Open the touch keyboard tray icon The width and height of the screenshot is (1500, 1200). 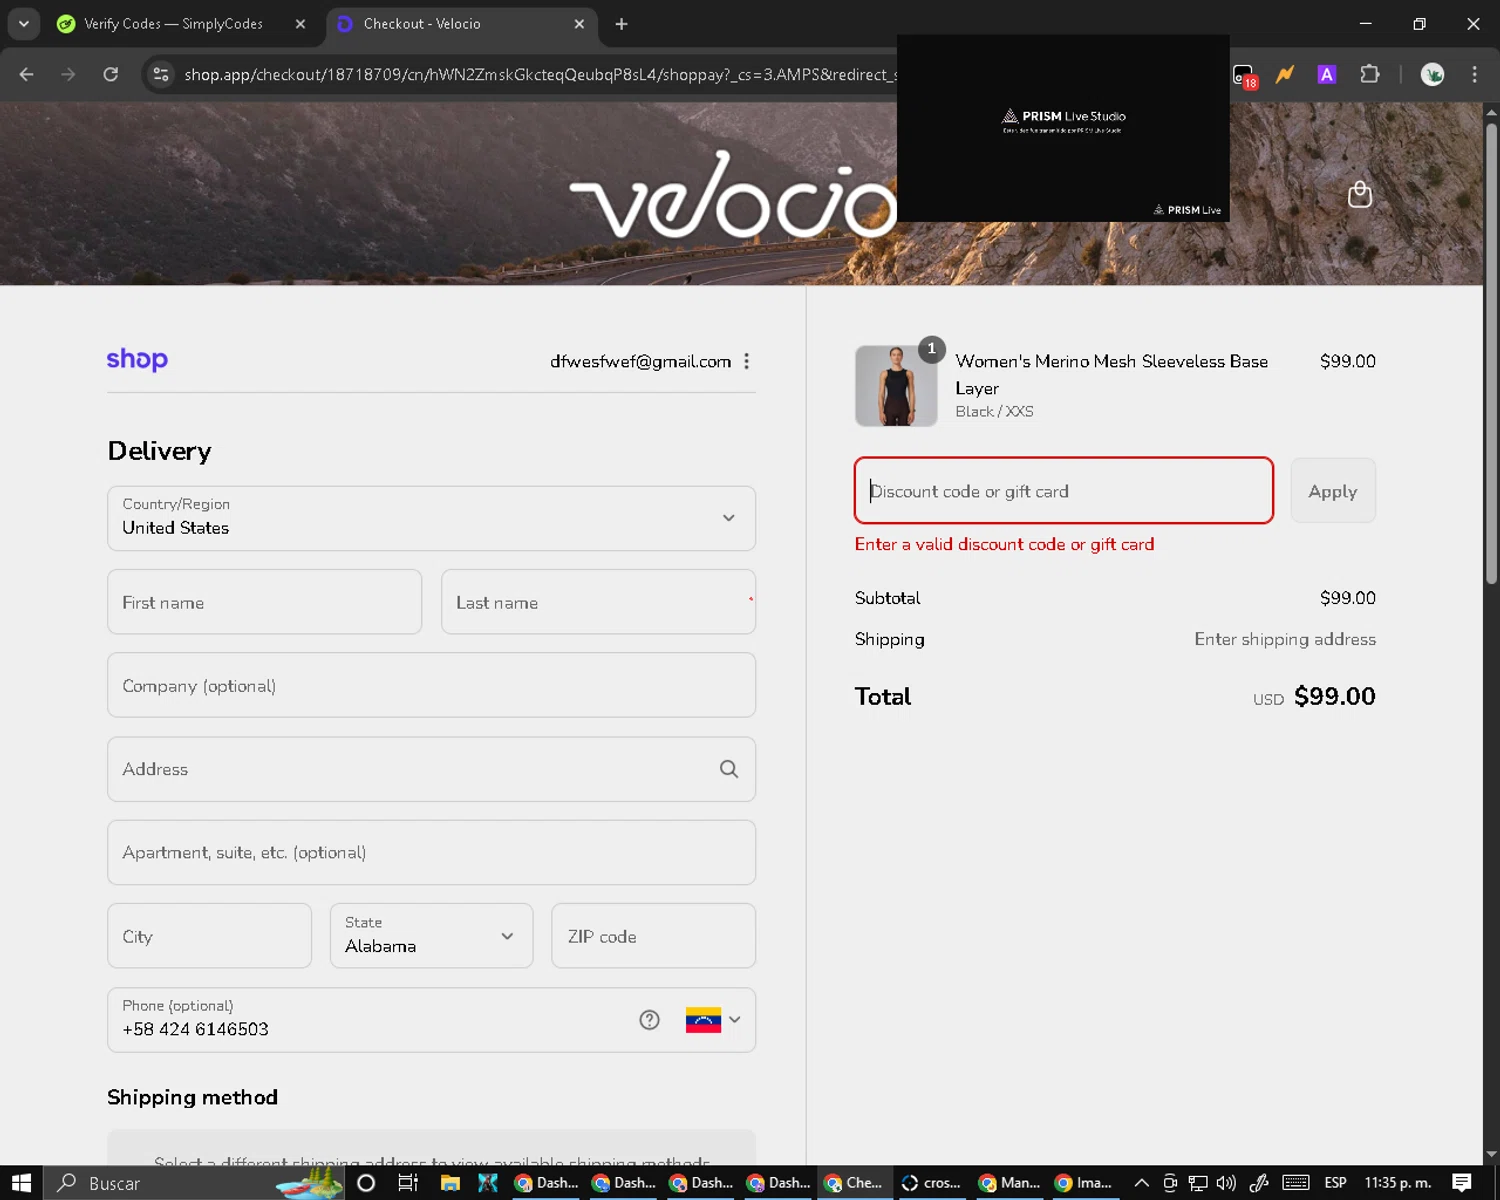coord(1296,1183)
